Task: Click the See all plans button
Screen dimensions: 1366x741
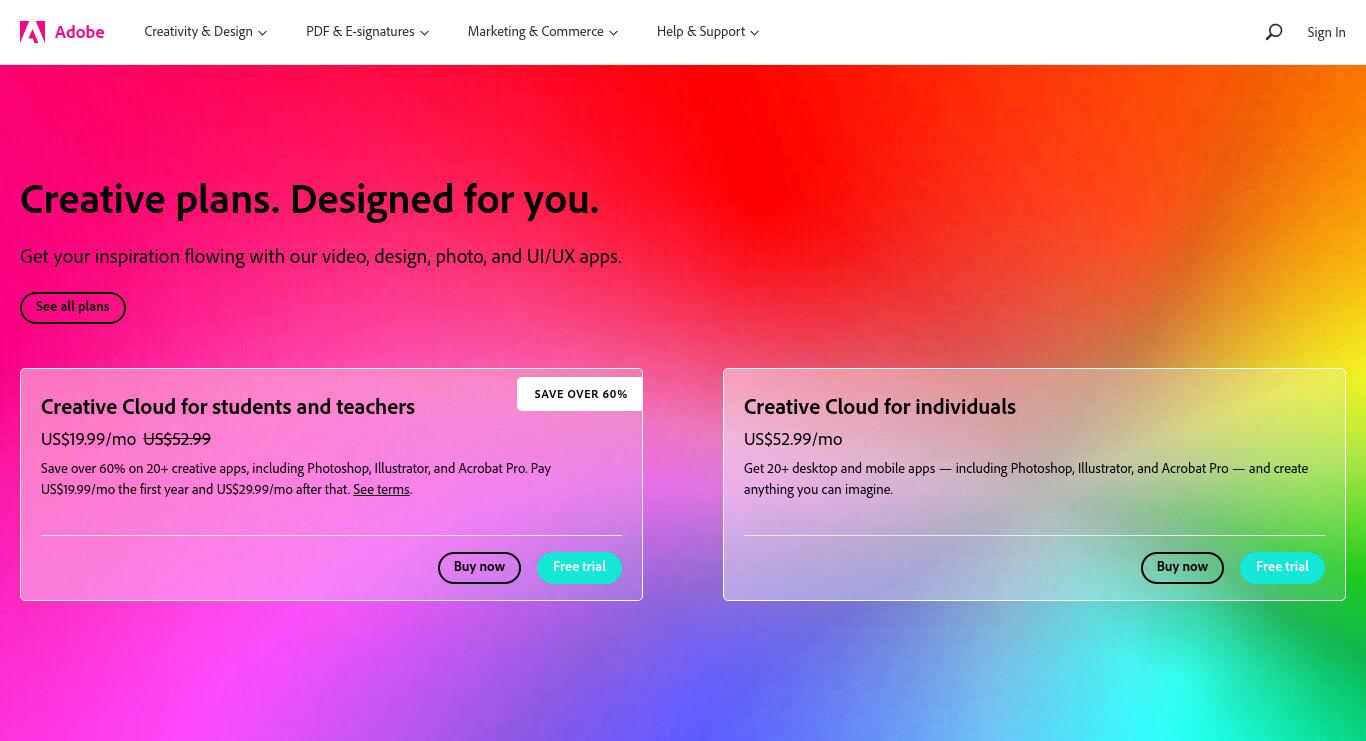Action: tap(73, 307)
